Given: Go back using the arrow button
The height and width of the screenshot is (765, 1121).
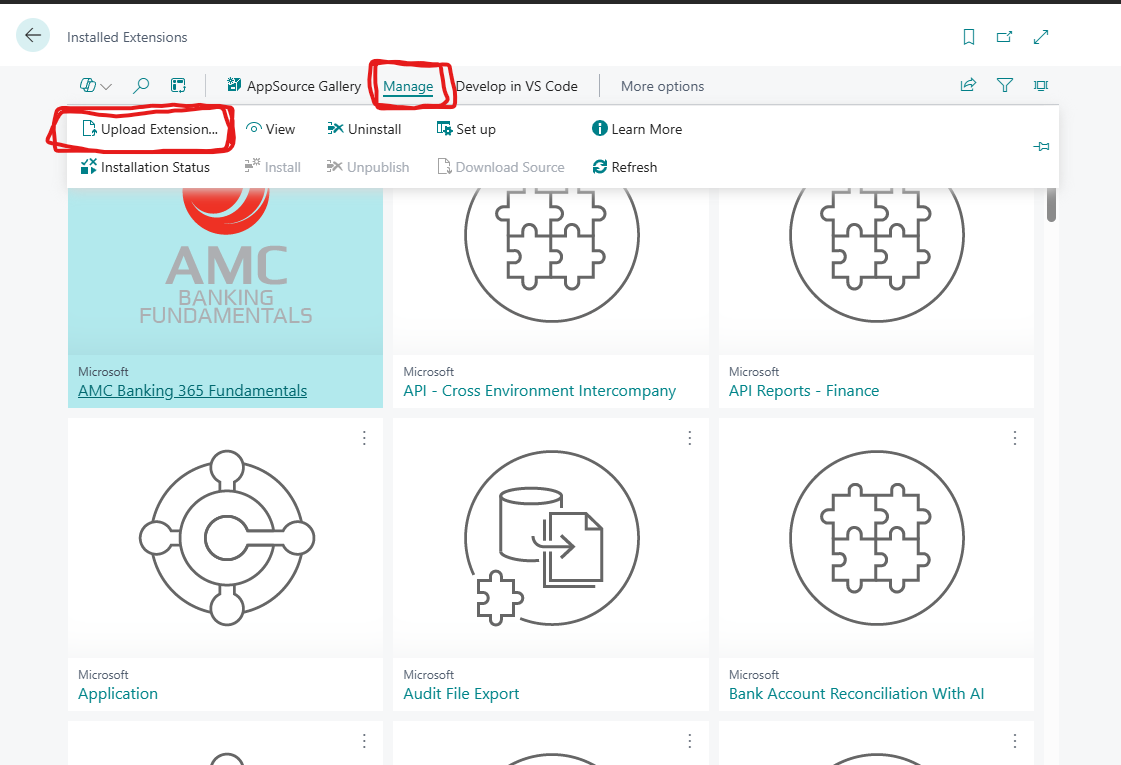Looking at the screenshot, I should tap(33, 35).
